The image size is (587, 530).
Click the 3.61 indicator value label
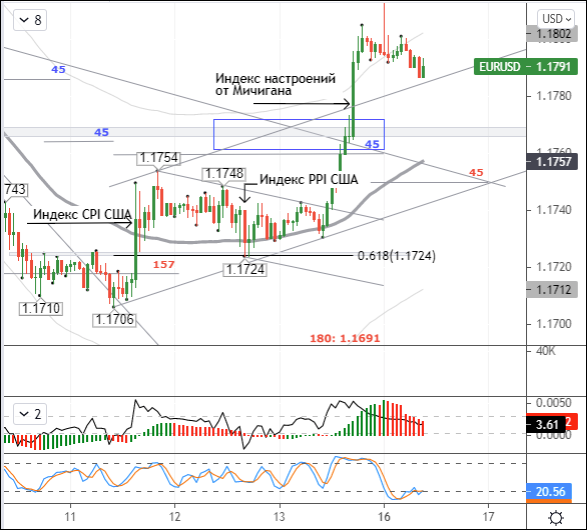(x=545, y=424)
